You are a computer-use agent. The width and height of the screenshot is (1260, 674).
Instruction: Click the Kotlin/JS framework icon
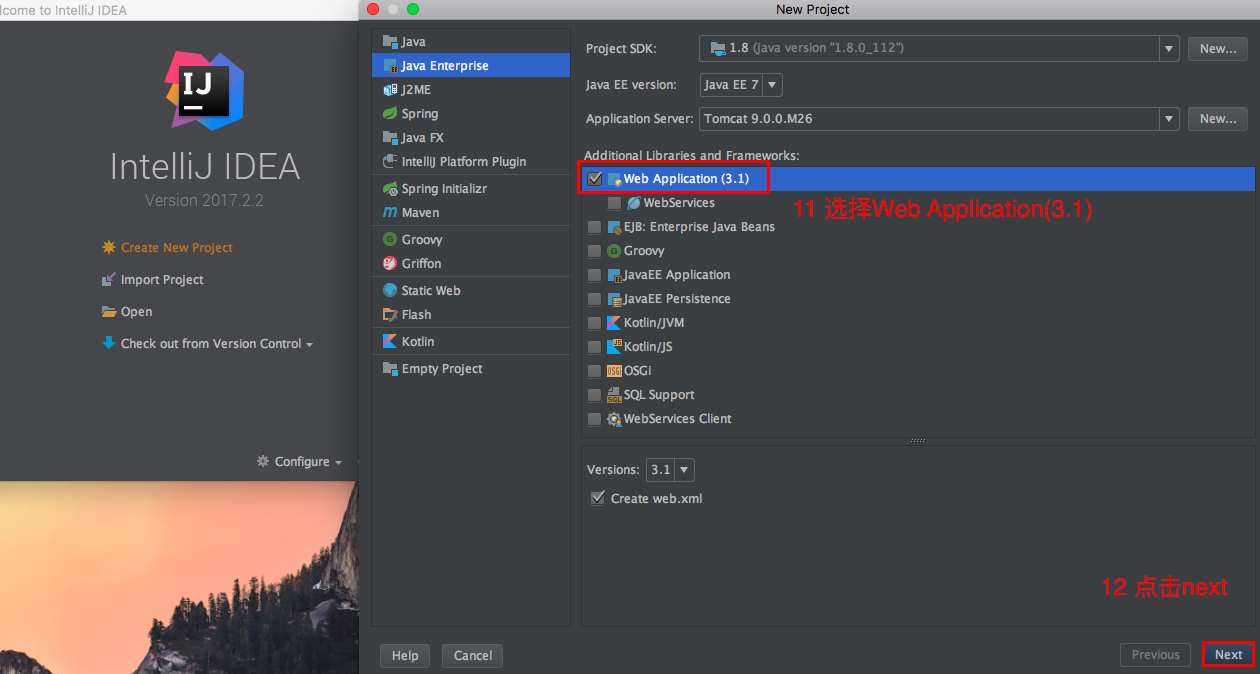(614, 347)
